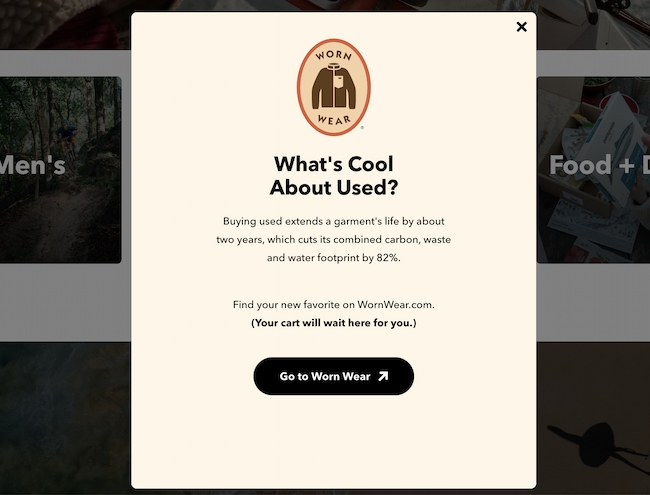The image size is (650, 495).
Task: Click the Worn Wear oval logo badge
Action: (x=334, y=87)
